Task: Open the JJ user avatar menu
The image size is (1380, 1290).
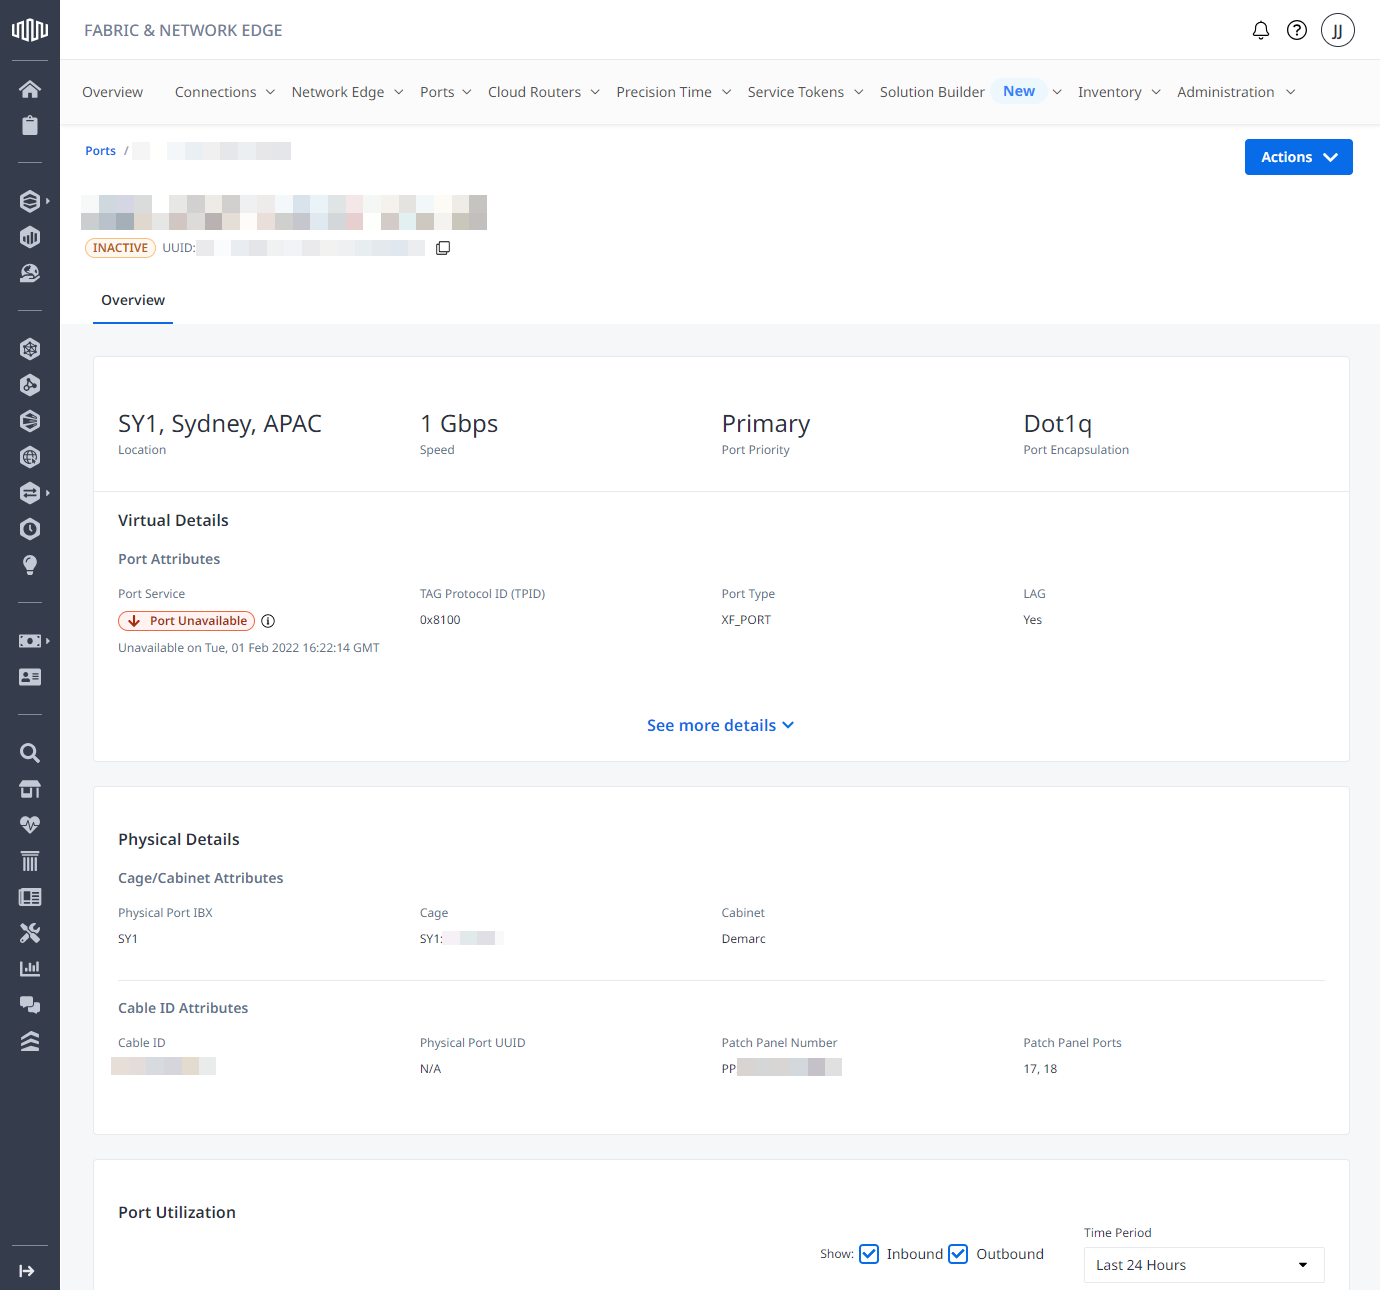Action: (x=1338, y=30)
